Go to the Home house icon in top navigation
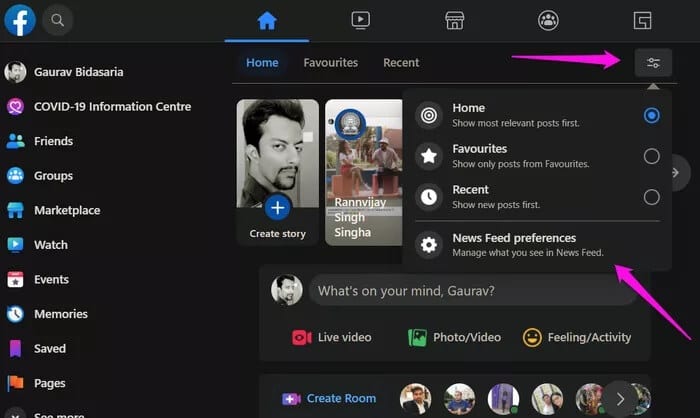This screenshot has width=700, height=418. point(267,21)
